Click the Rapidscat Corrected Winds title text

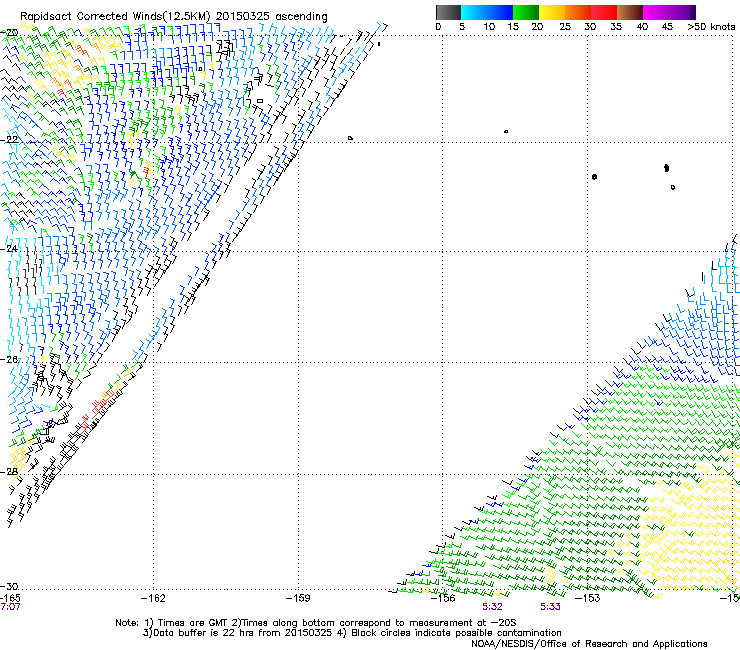click(x=174, y=16)
